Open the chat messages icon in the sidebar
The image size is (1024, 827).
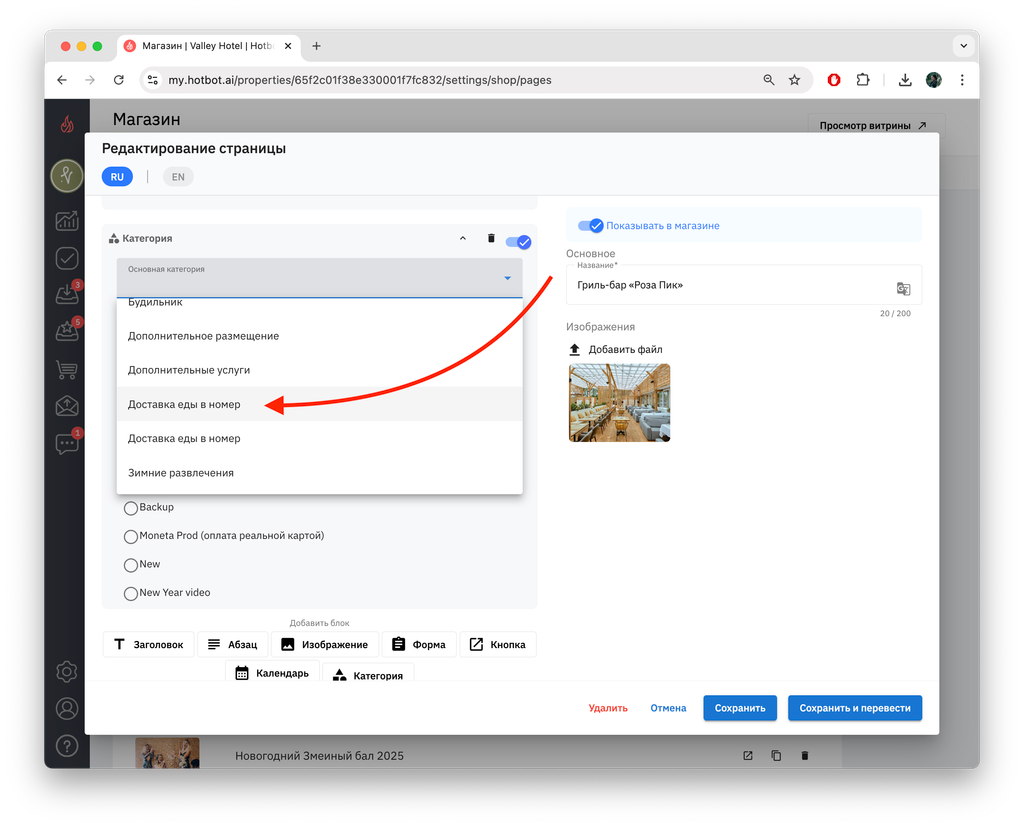click(67, 444)
